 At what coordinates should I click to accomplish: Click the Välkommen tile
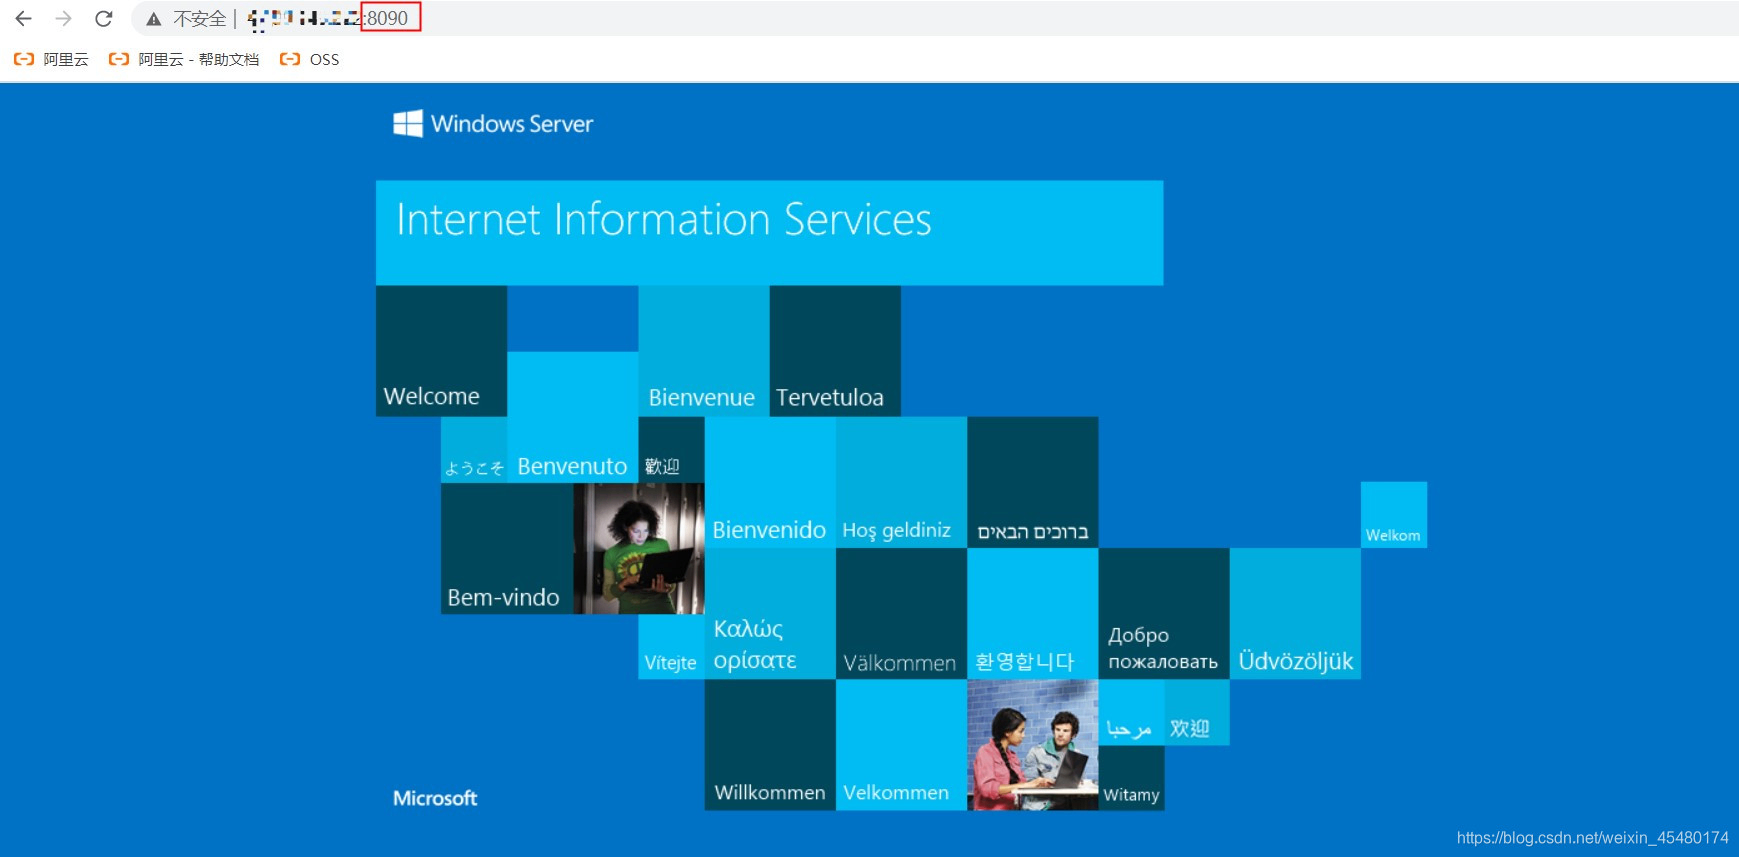[901, 614]
